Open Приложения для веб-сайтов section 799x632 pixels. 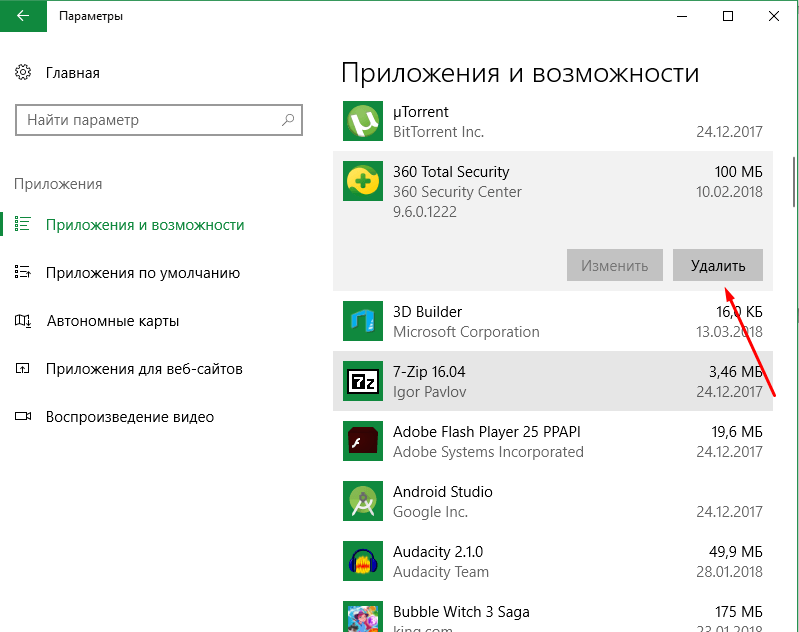[144, 368]
